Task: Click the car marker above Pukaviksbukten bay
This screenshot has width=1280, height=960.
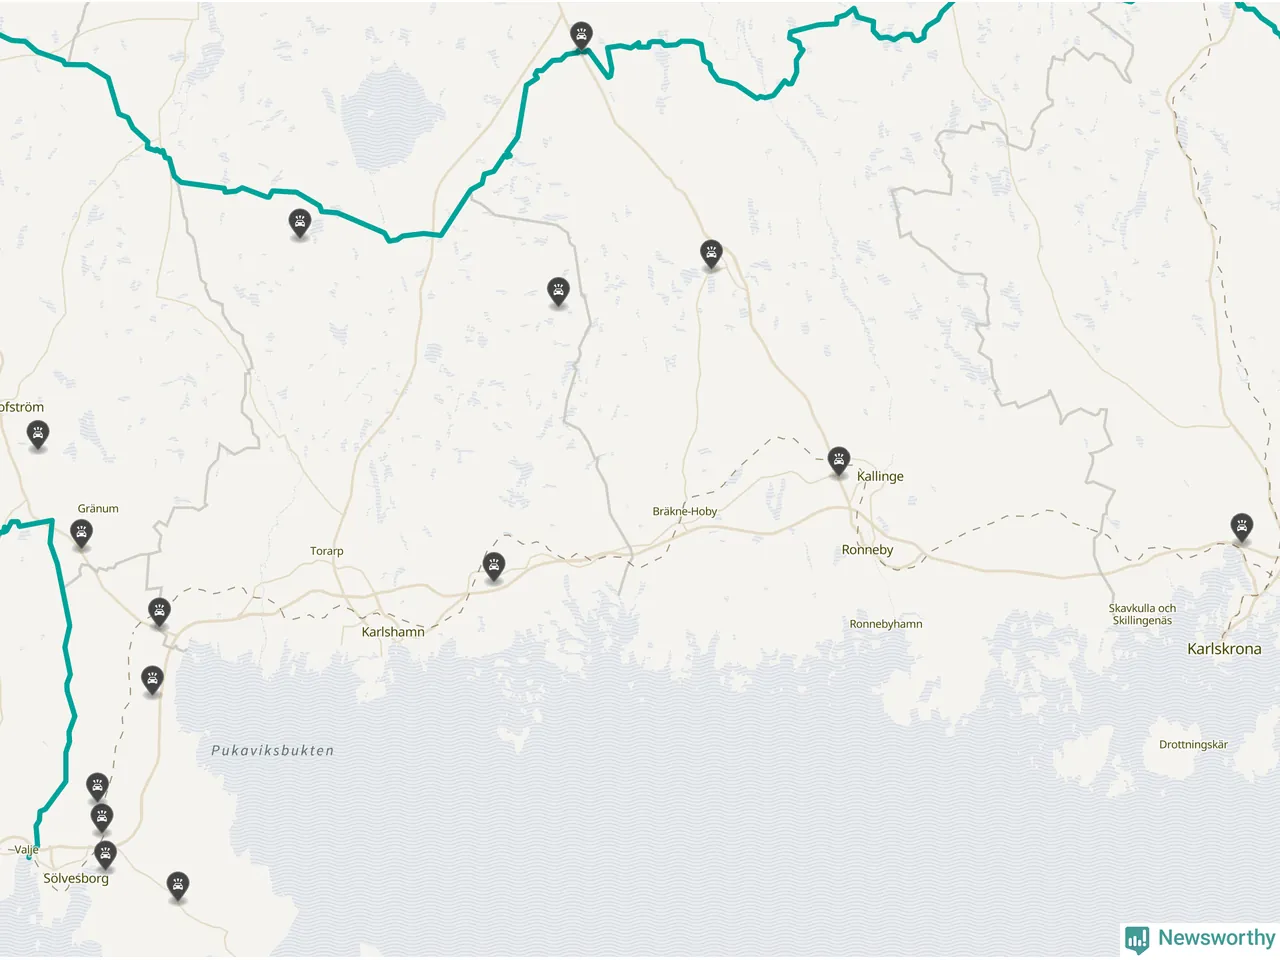Action: coord(152,681)
